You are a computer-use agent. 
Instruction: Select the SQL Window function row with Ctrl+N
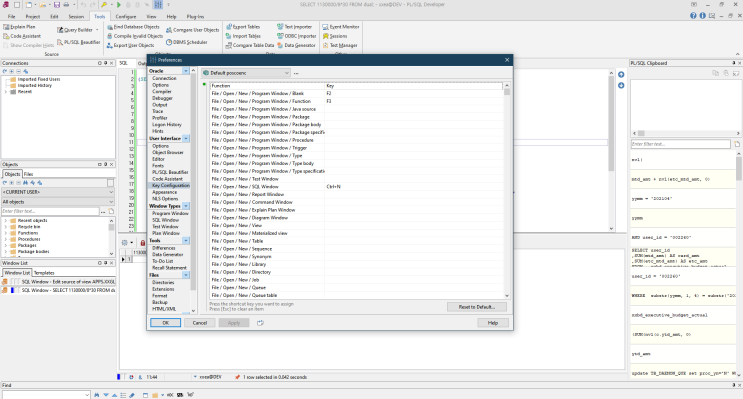357,187
